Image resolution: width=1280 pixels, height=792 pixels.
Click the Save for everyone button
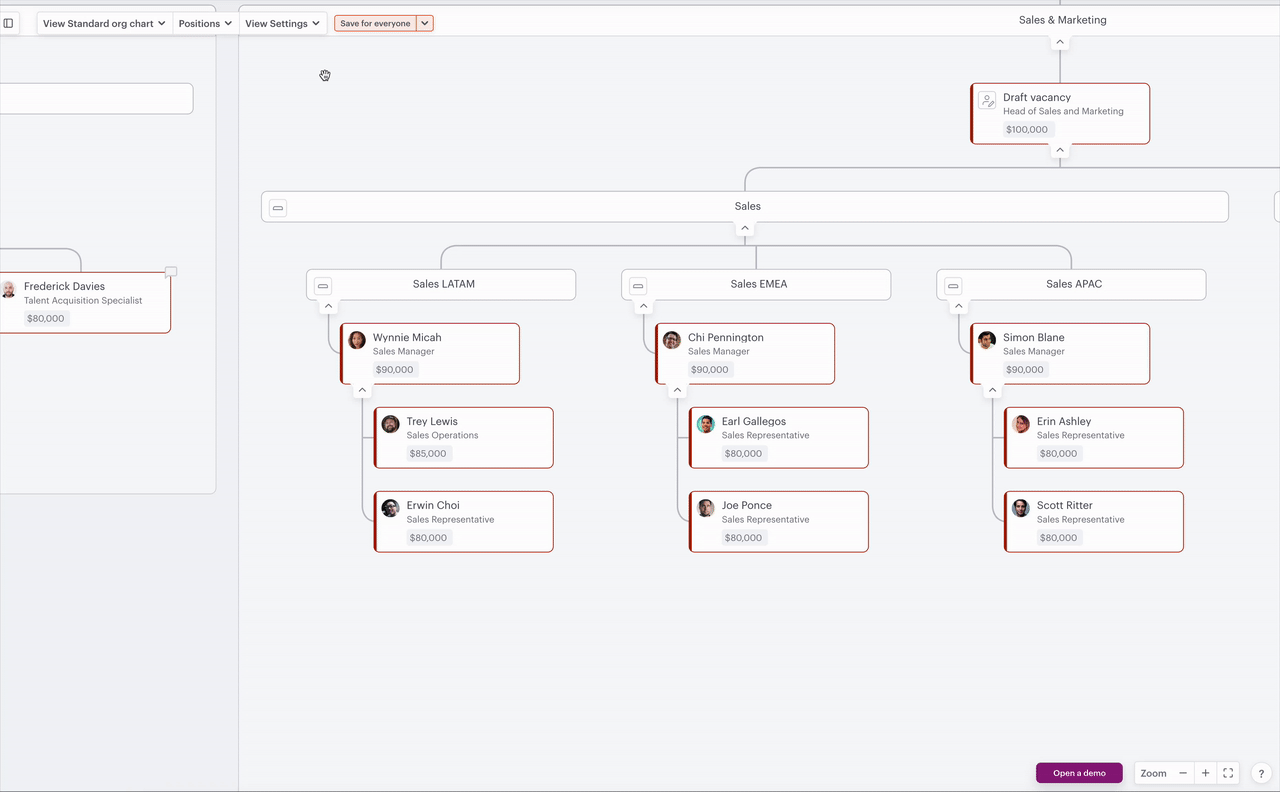pos(376,22)
